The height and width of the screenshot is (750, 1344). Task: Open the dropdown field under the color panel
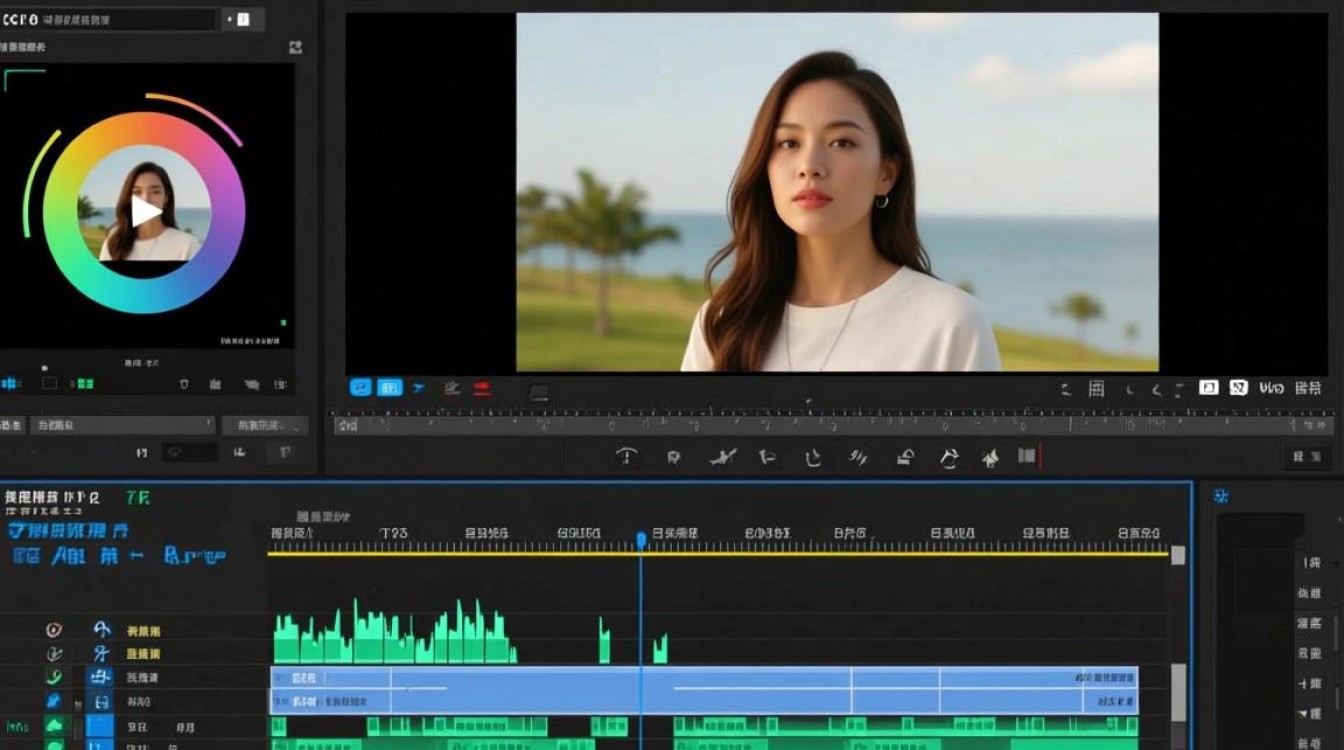coord(122,425)
